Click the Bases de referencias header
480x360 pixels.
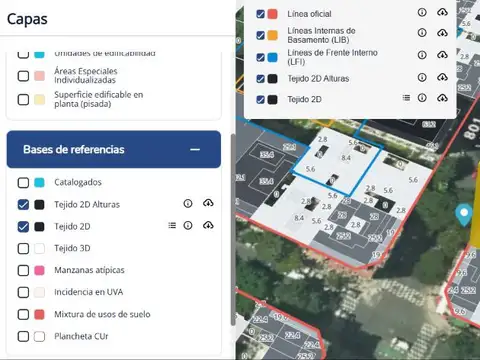[x=114, y=149]
